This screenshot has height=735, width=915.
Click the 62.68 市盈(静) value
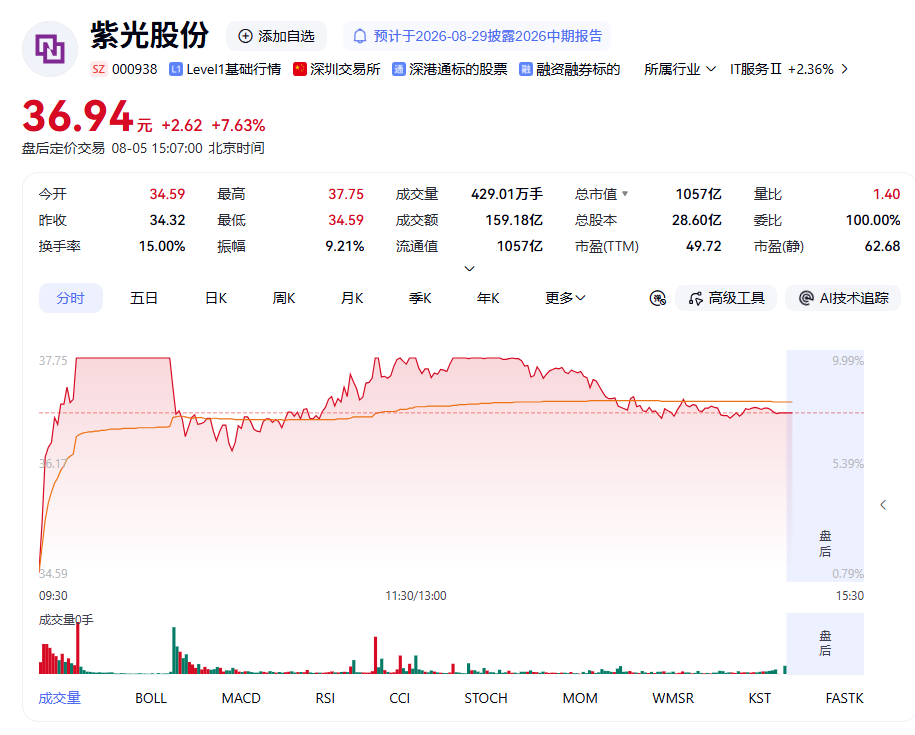pos(882,246)
